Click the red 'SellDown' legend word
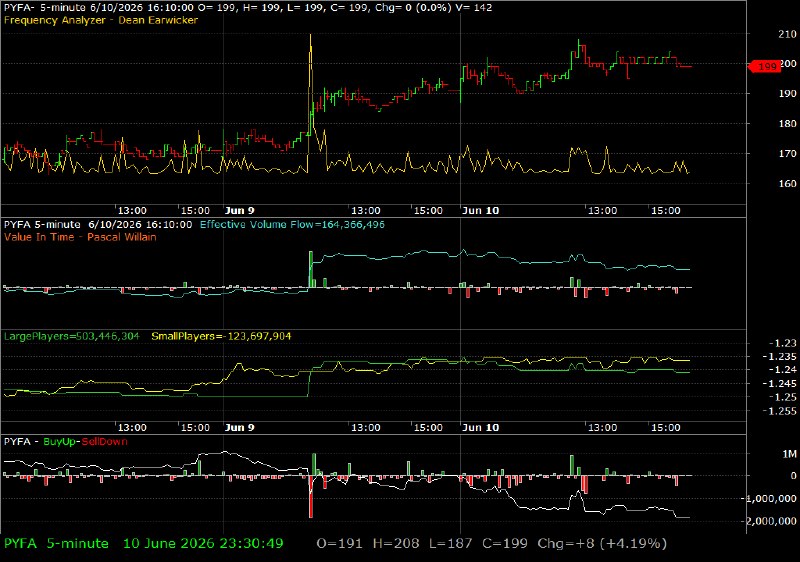 [x=105, y=442]
